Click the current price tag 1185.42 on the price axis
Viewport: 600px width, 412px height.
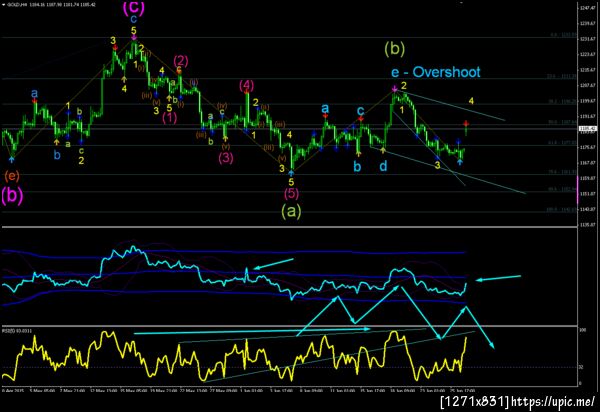tap(586, 129)
